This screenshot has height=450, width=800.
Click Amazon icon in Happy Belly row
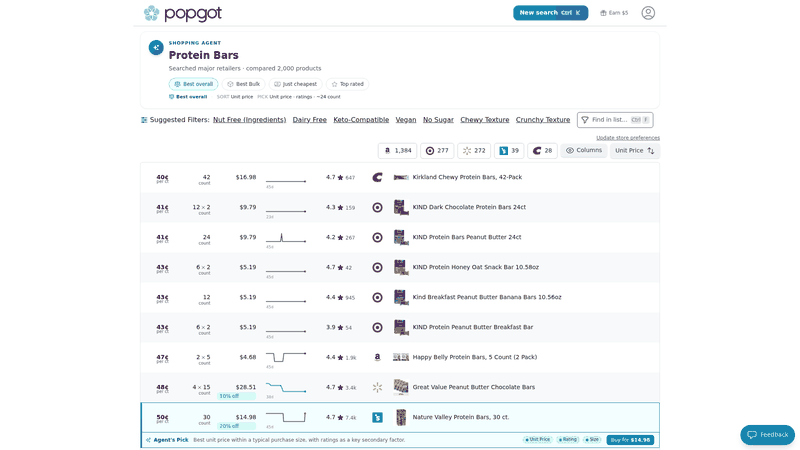(377, 358)
